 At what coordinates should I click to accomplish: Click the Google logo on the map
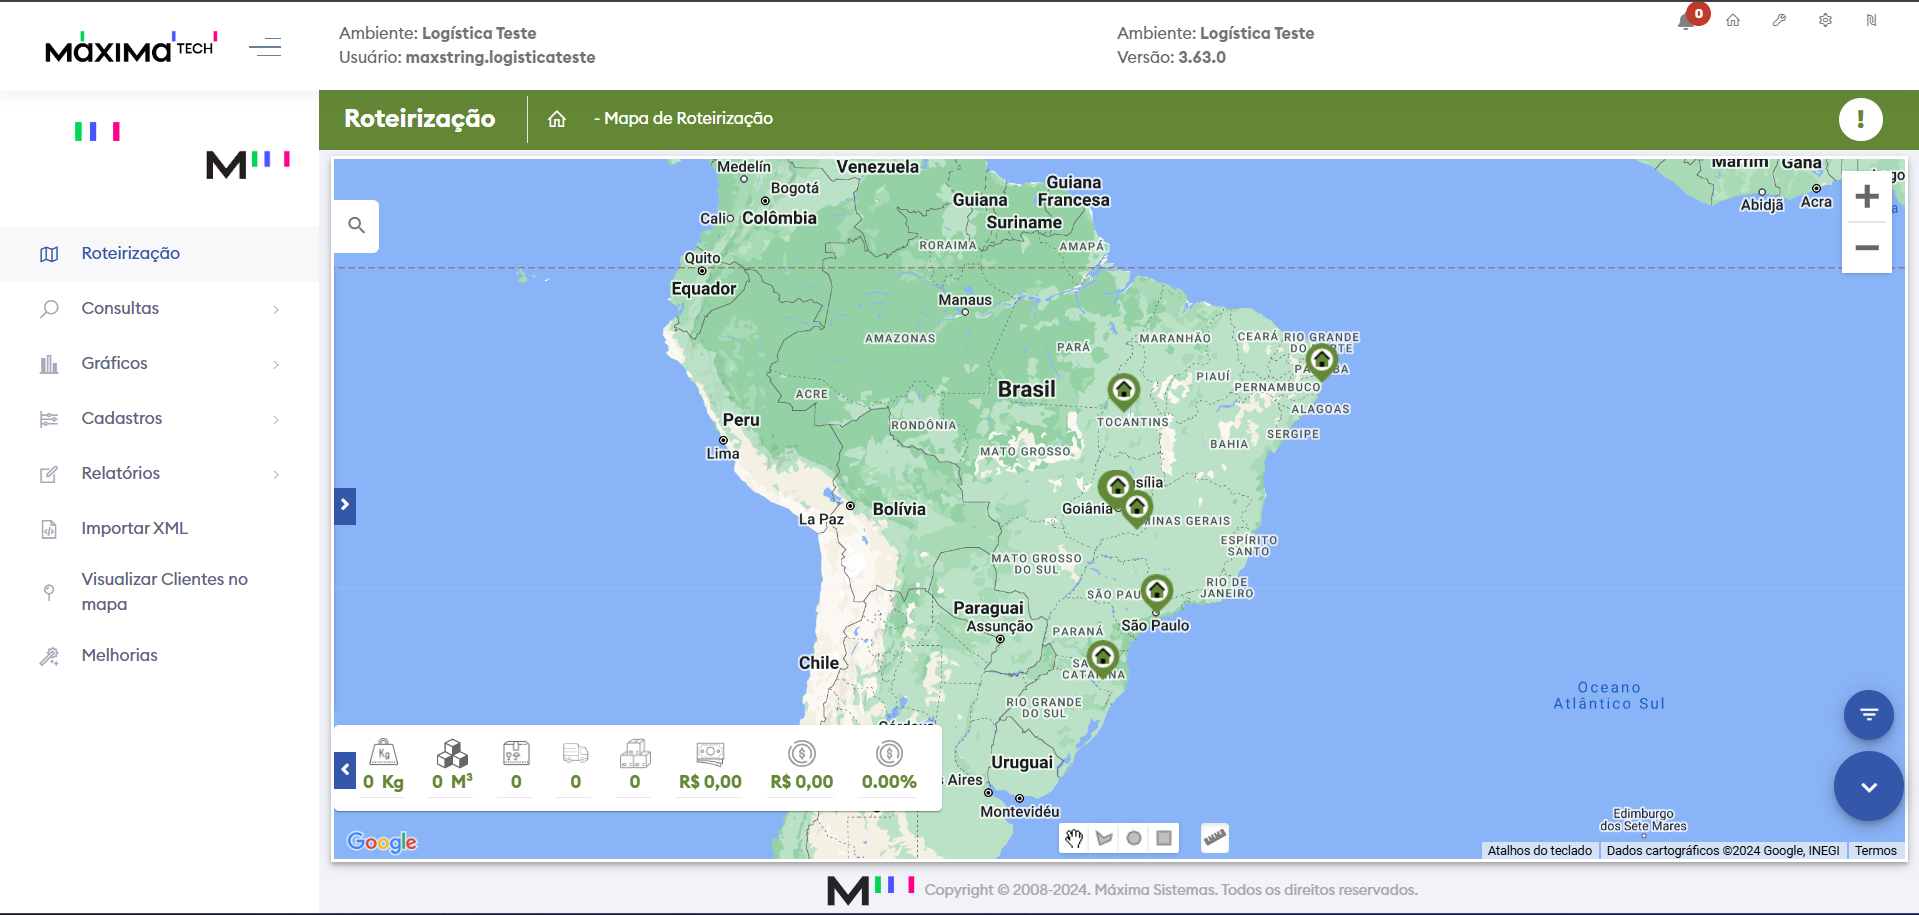(x=382, y=842)
